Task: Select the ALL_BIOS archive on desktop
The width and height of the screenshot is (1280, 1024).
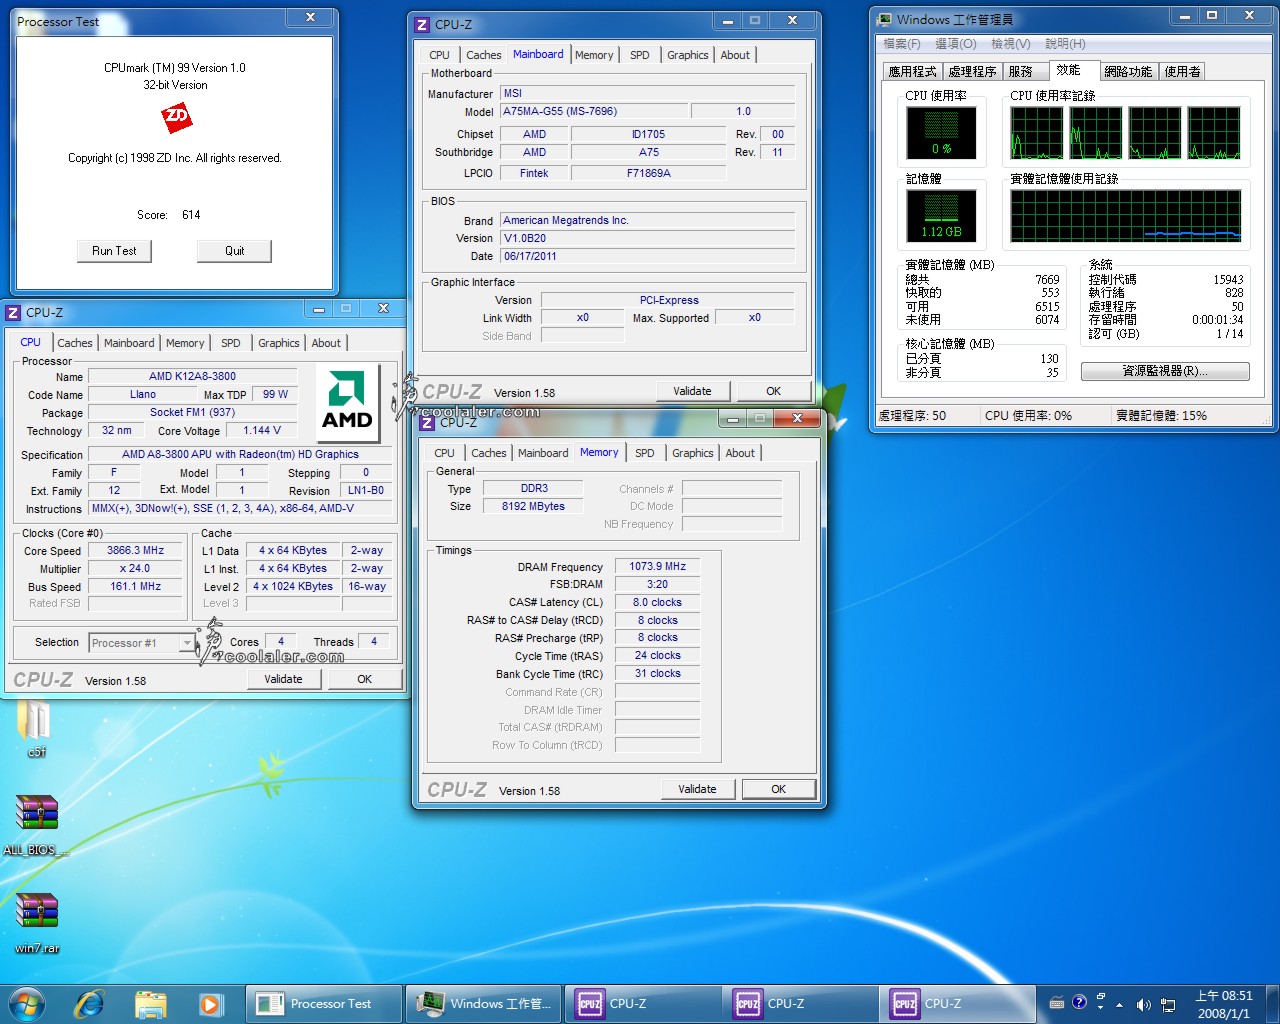Action: click(x=36, y=826)
